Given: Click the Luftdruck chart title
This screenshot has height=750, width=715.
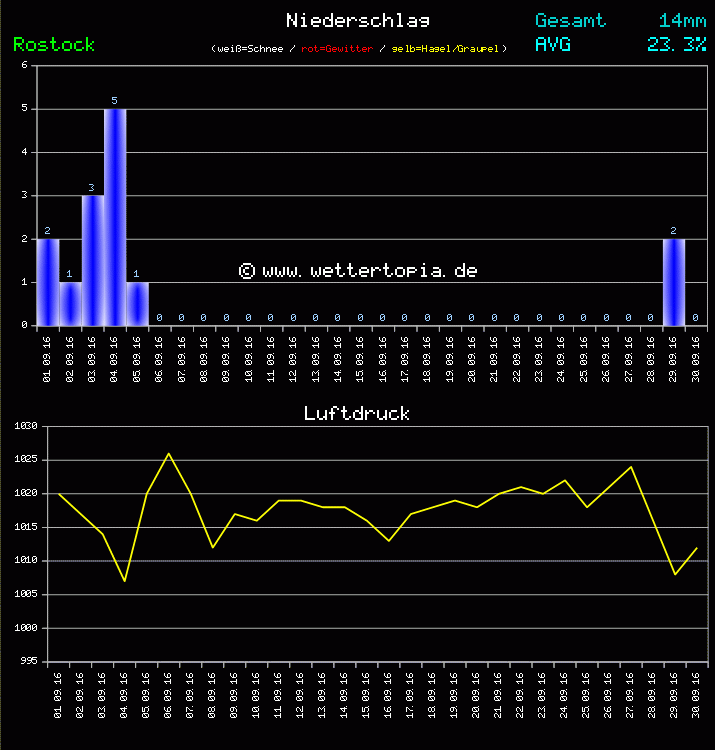Looking at the screenshot, I should [357, 413].
